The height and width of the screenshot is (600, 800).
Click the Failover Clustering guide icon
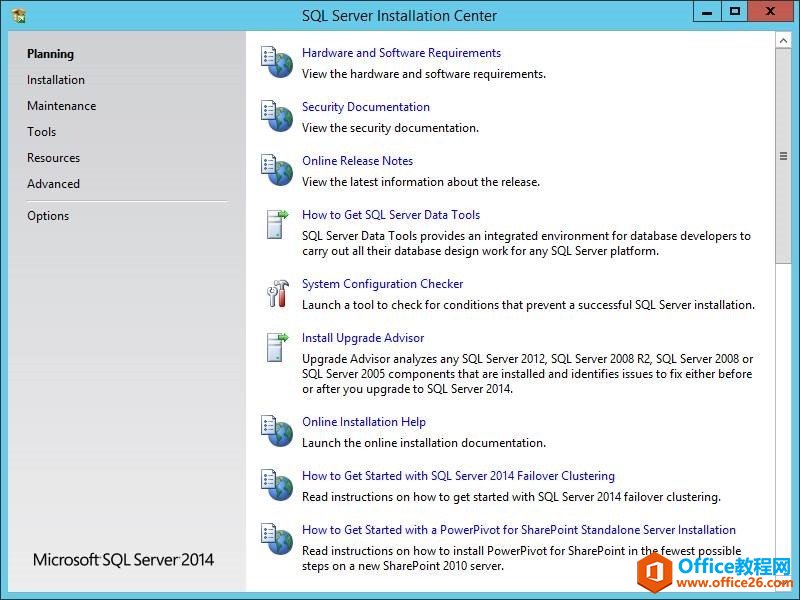point(276,485)
